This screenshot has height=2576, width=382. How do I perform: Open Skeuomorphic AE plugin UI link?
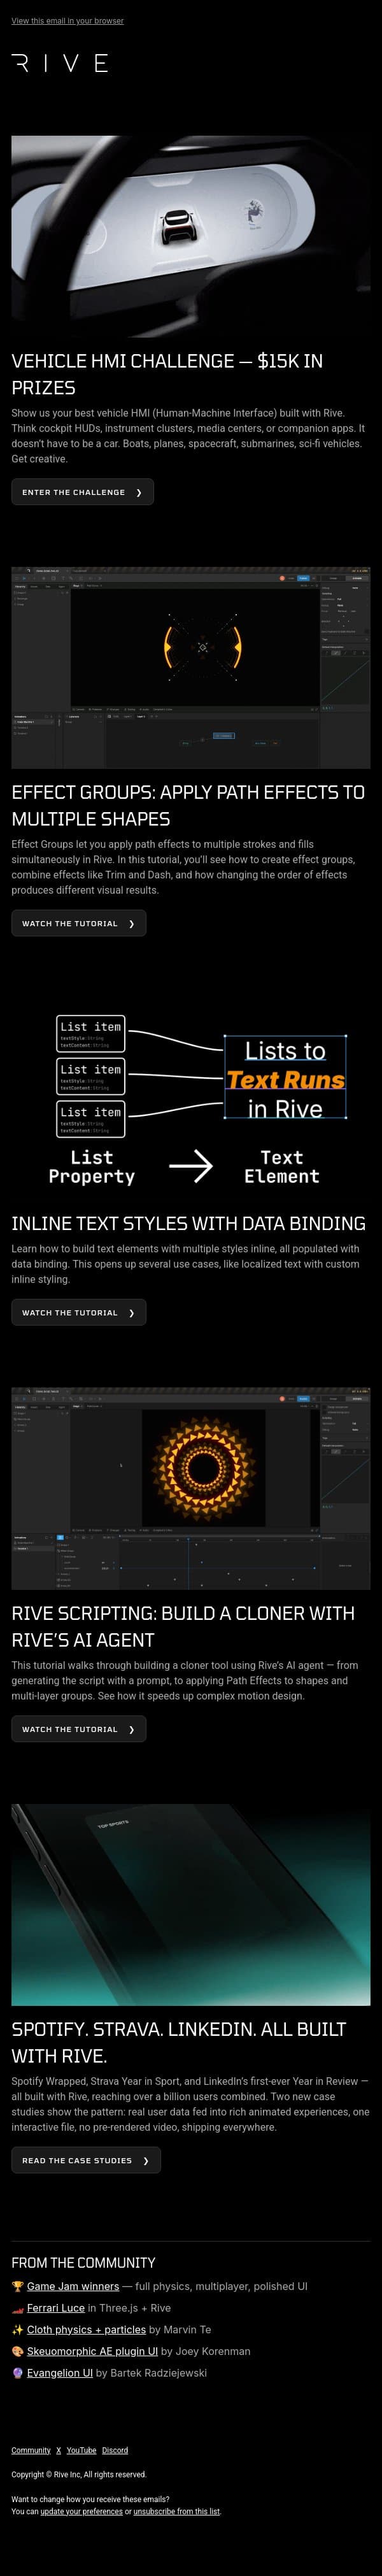(x=92, y=2351)
